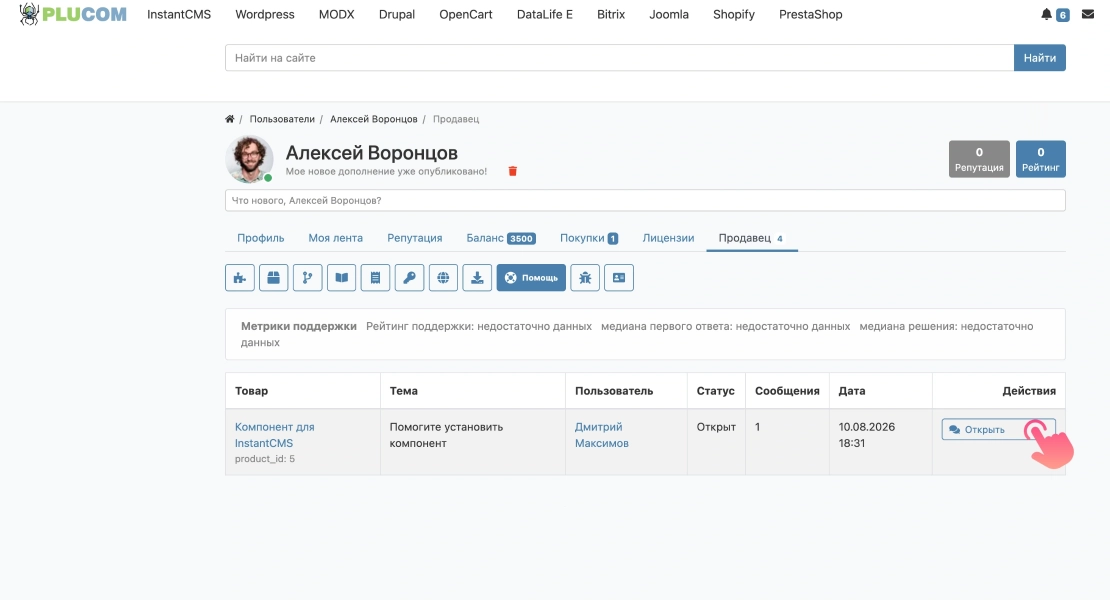
Task: Click the download icon button
Action: coord(477,277)
